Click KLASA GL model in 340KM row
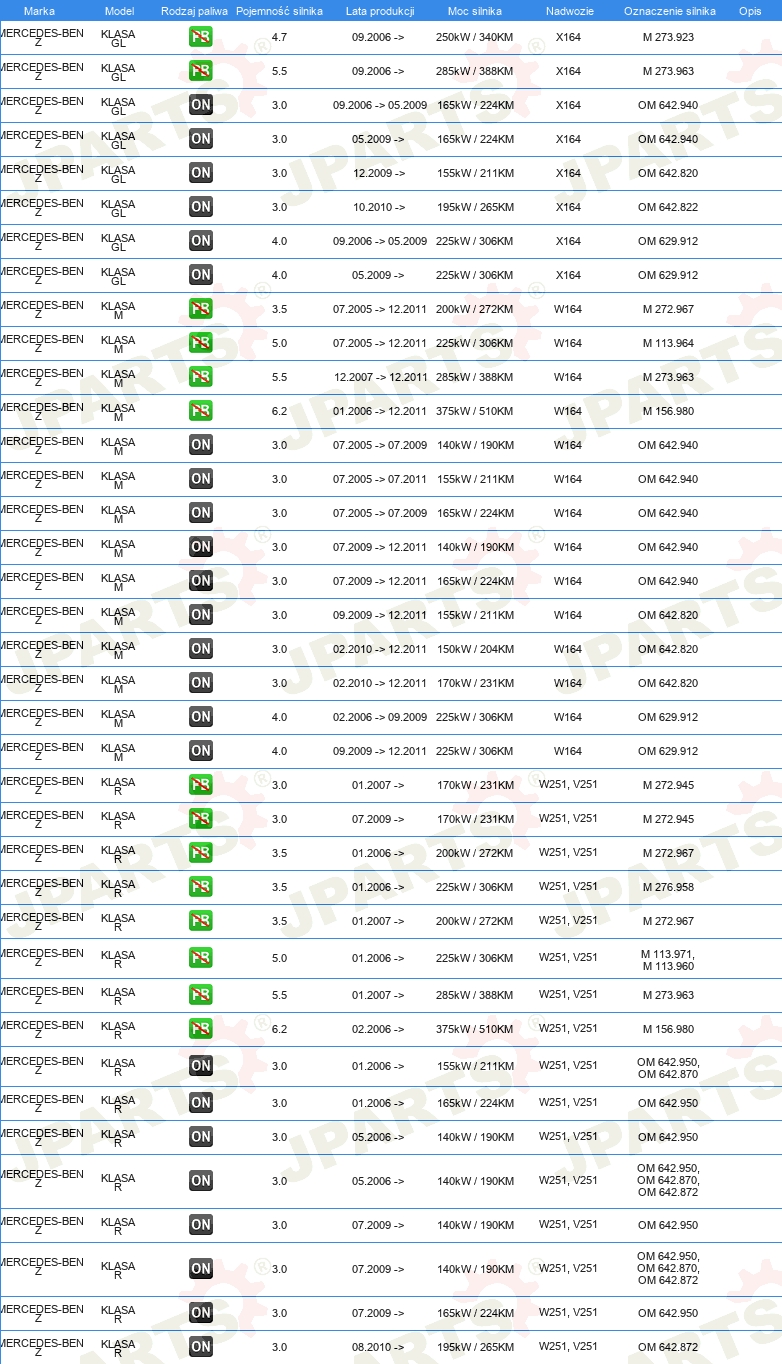 tap(118, 37)
